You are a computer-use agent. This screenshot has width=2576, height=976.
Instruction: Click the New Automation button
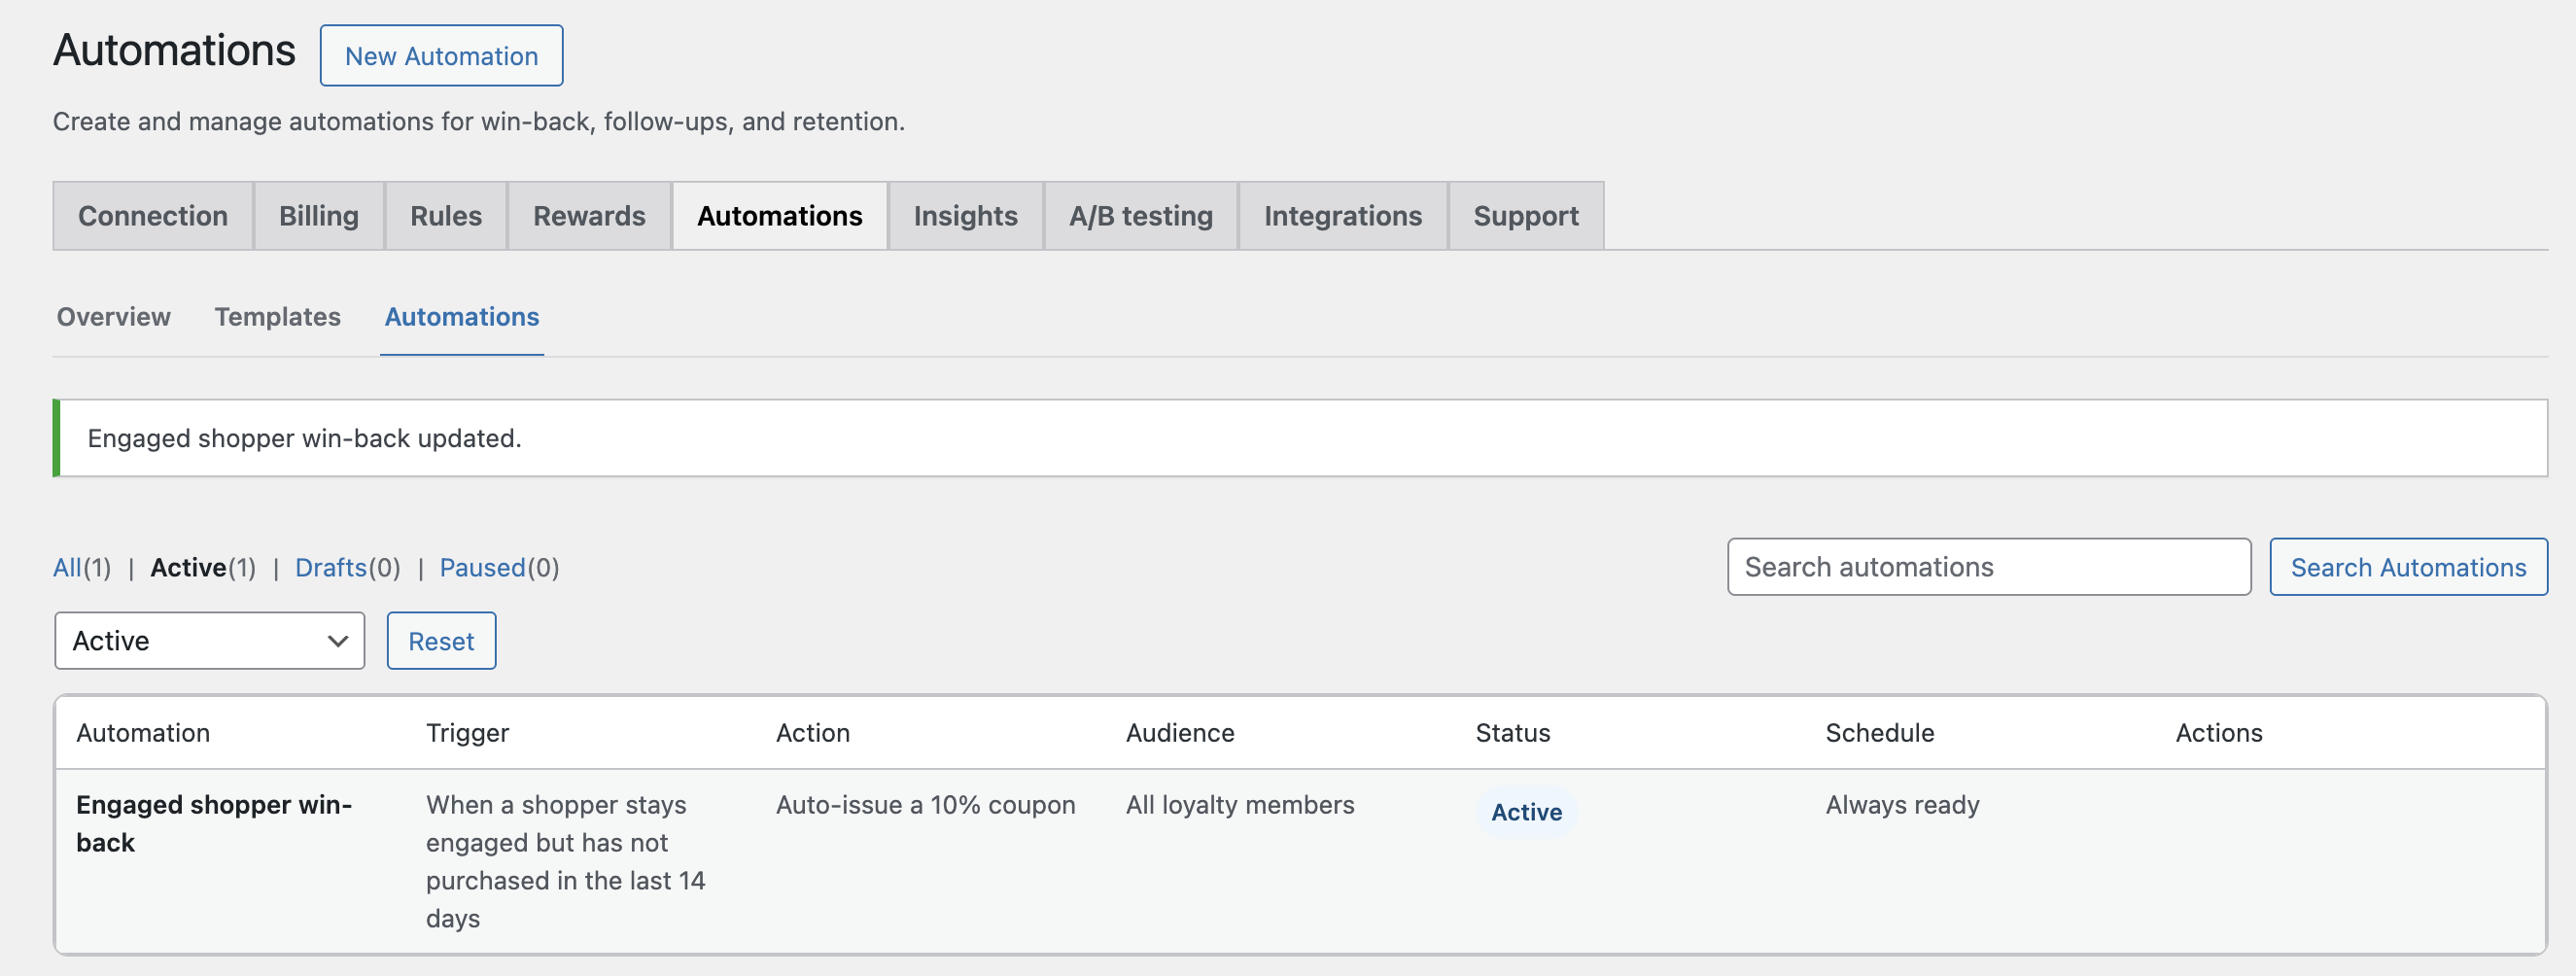441,56
